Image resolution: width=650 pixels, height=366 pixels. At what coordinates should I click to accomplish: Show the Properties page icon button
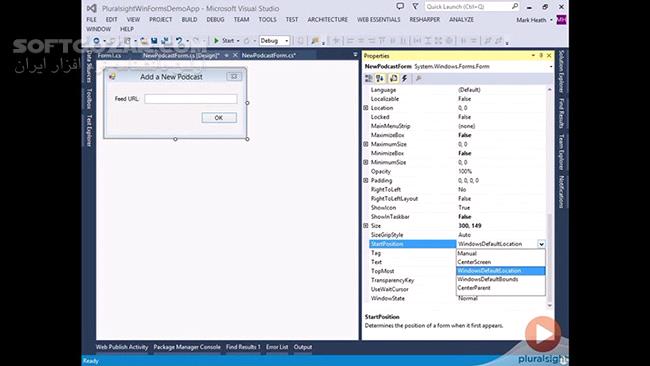tap(393, 78)
